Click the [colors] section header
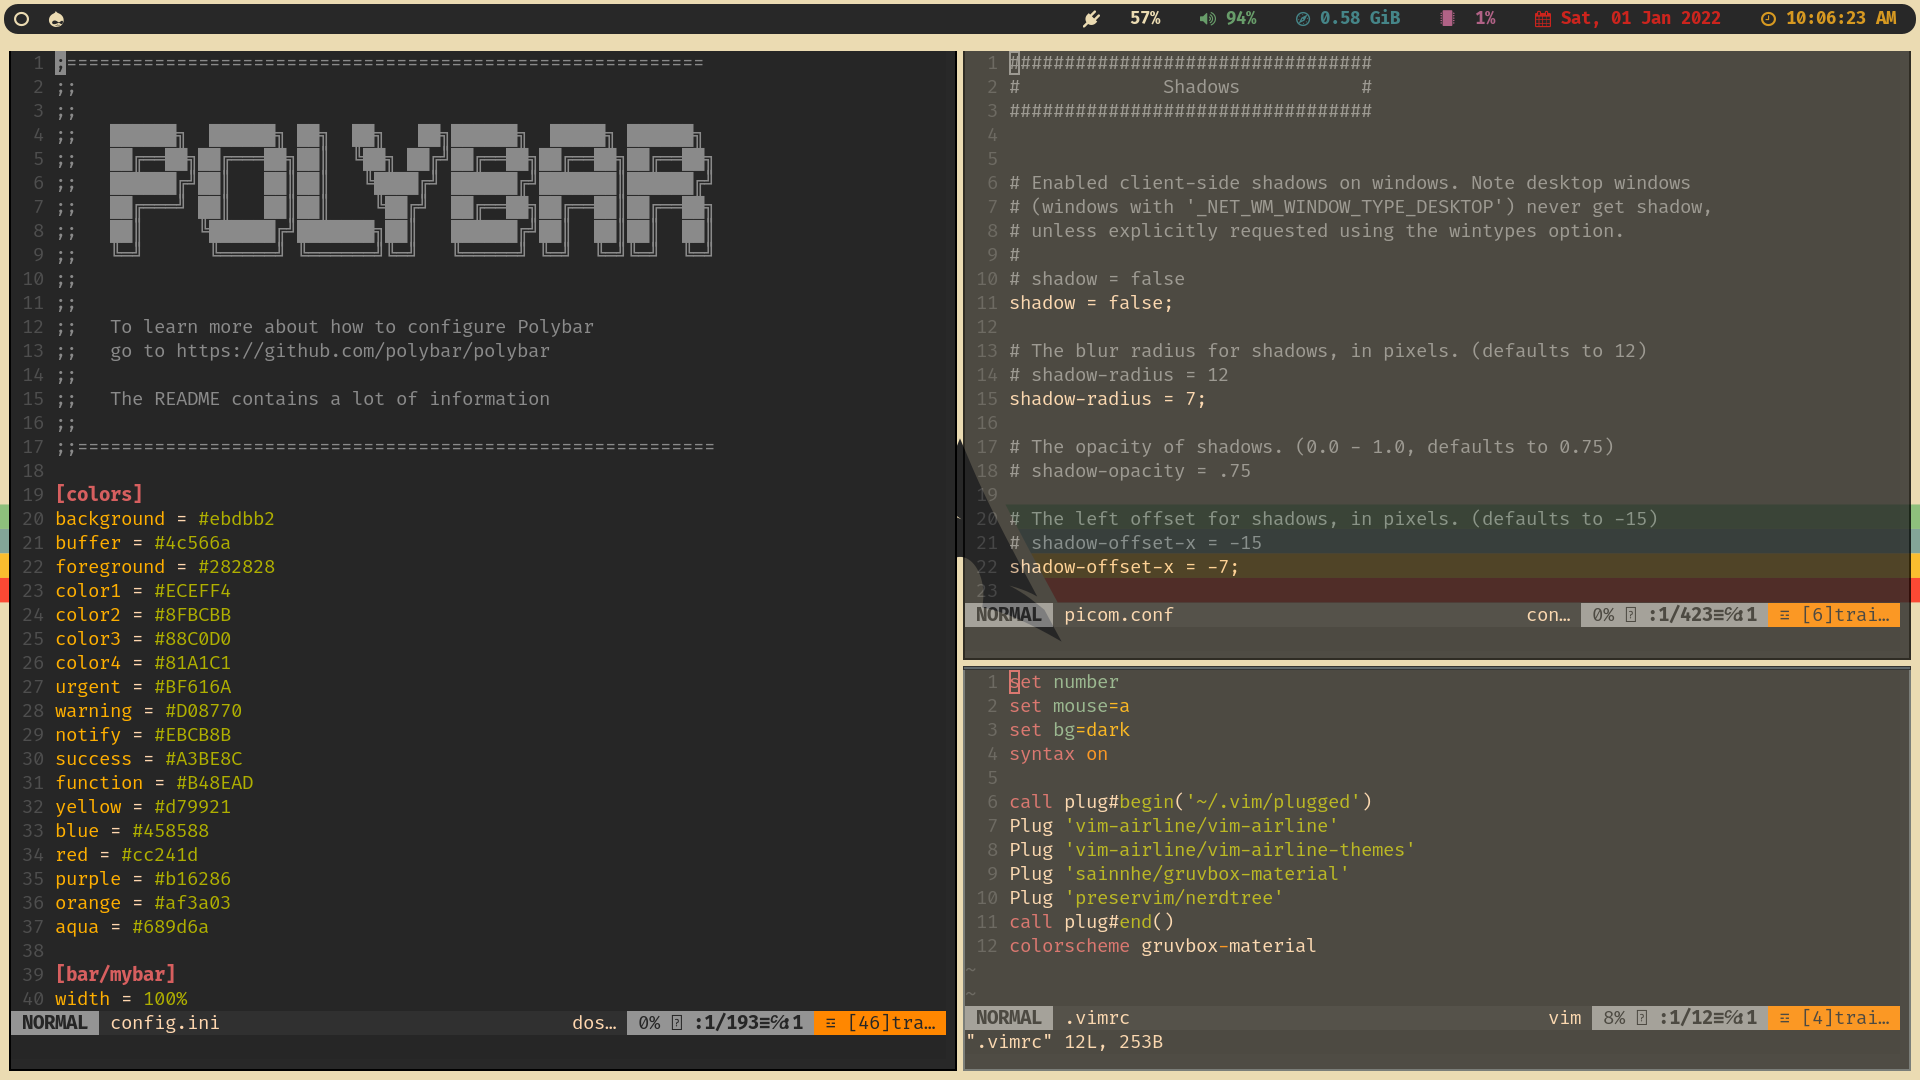 (99, 494)
